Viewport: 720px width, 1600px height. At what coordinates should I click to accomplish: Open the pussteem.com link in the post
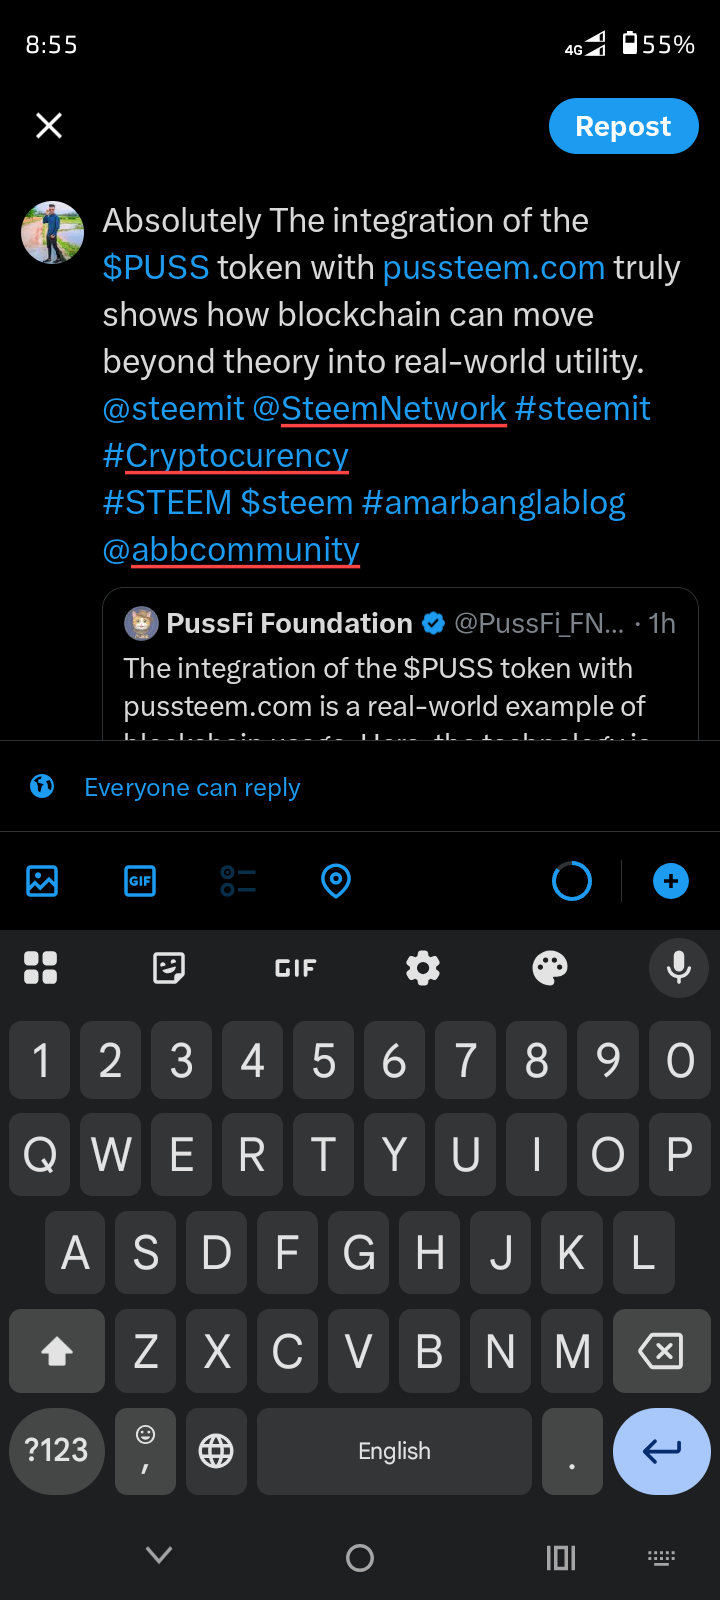click(x=494, y=268)
